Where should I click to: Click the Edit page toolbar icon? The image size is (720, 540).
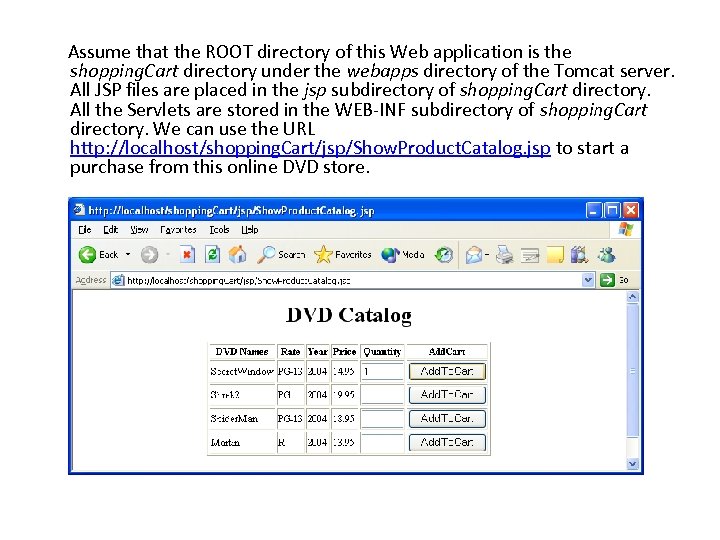(x=530, y=254)
